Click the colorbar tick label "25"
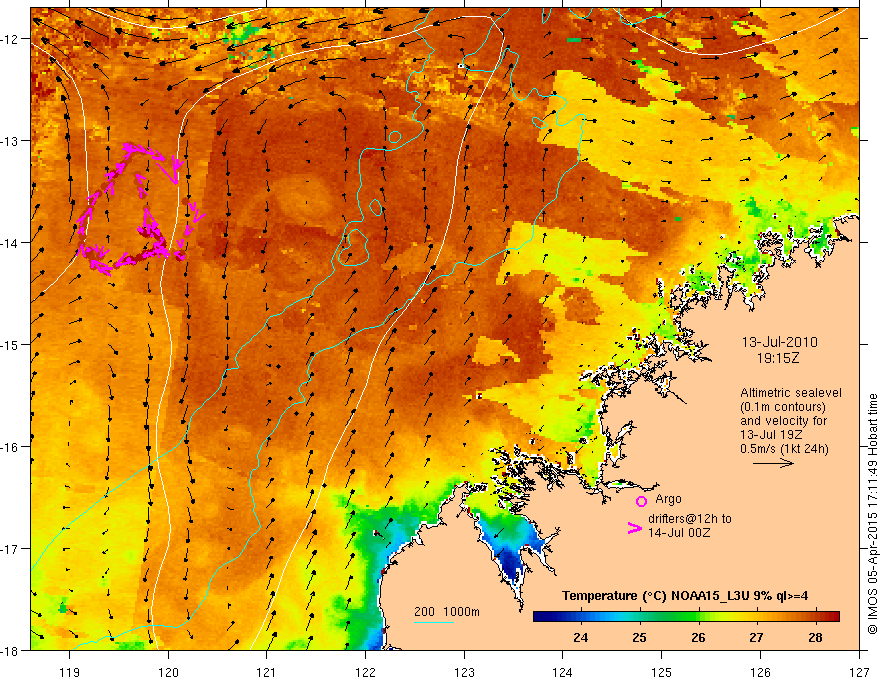This screenshot has width=880, height=680. coord(639,638)
